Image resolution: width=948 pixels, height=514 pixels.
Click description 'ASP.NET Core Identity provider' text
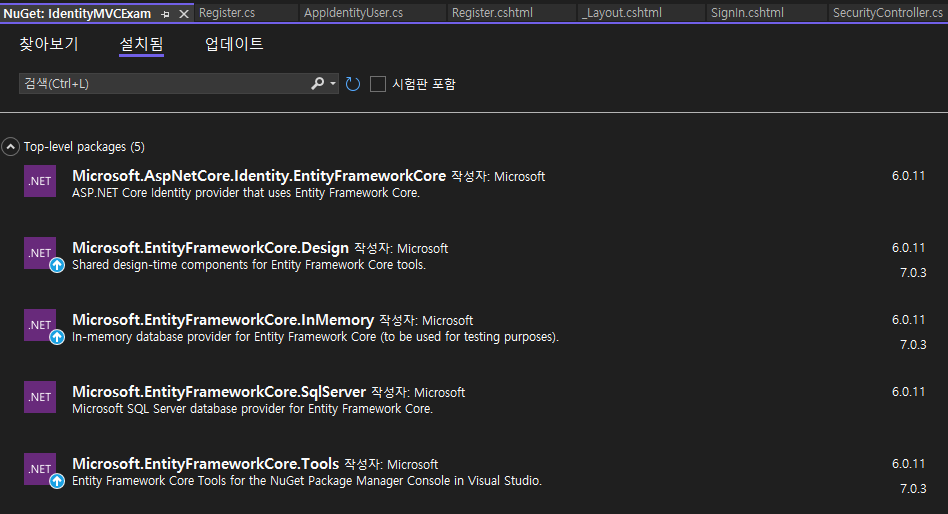(x=246, y=193)
